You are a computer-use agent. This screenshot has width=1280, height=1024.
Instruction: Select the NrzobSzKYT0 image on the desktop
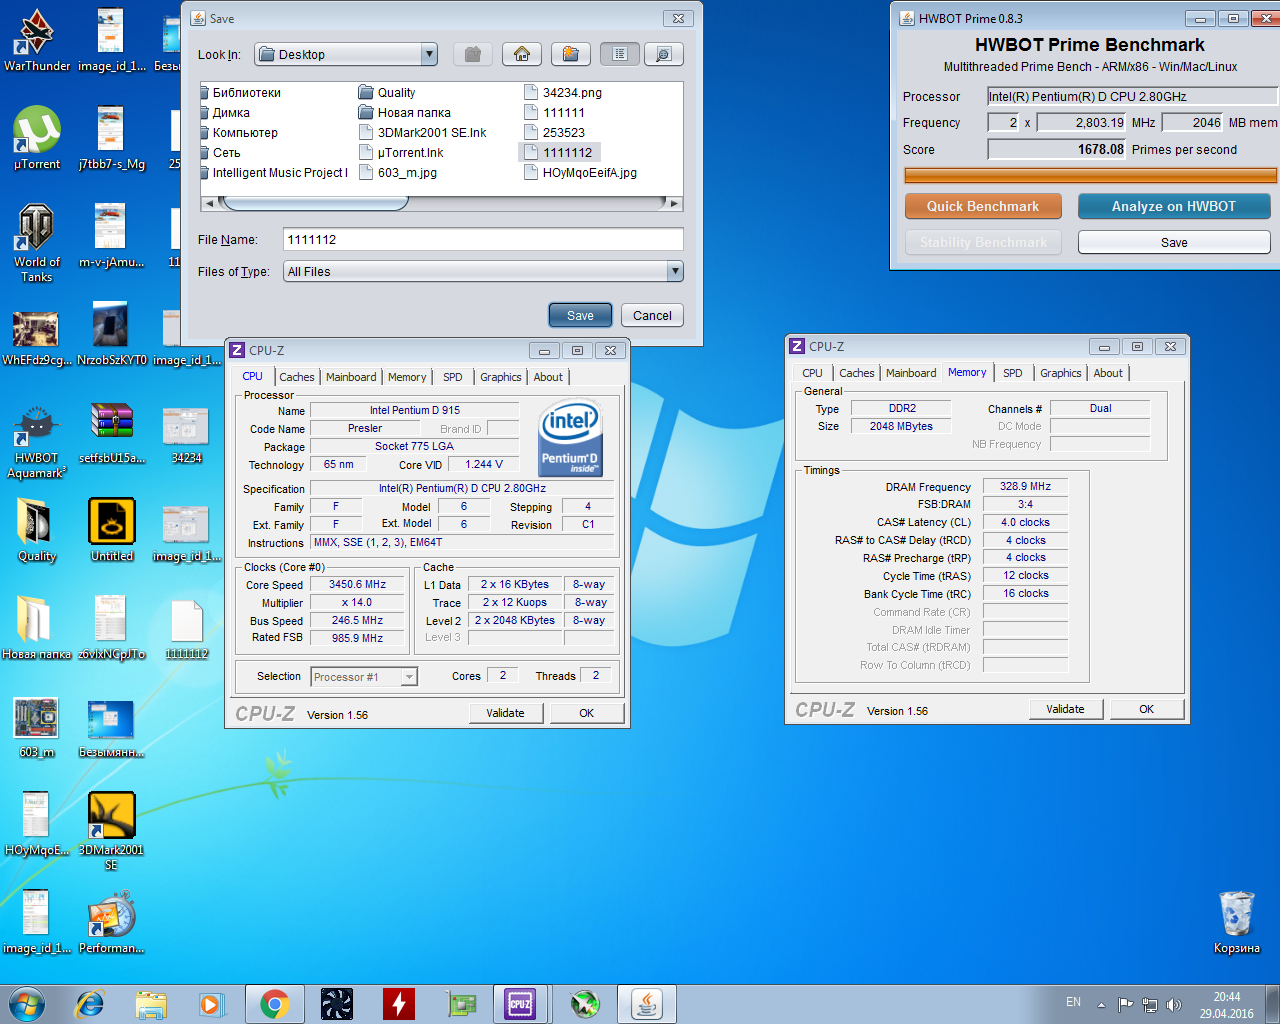pos(112,334)
